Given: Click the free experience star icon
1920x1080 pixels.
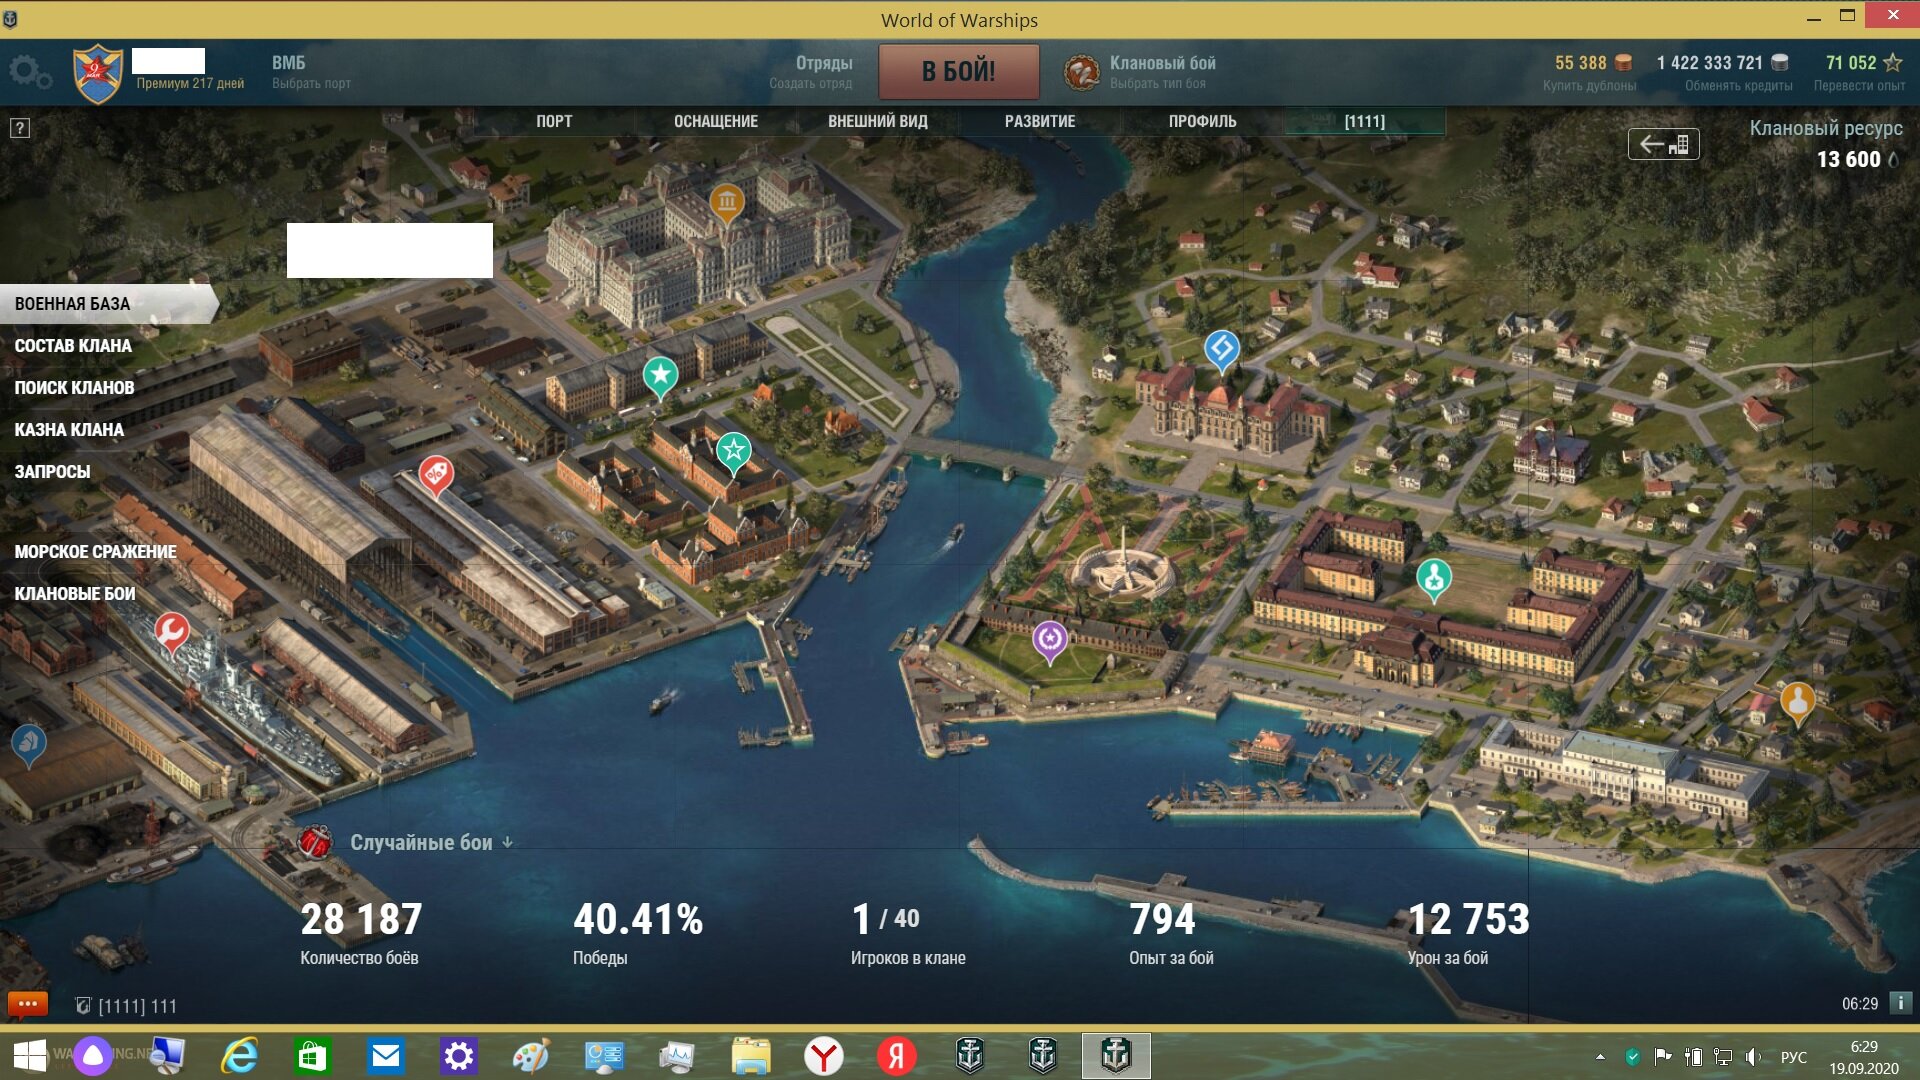Looking at the screenshot, I should pos(1892,63).
